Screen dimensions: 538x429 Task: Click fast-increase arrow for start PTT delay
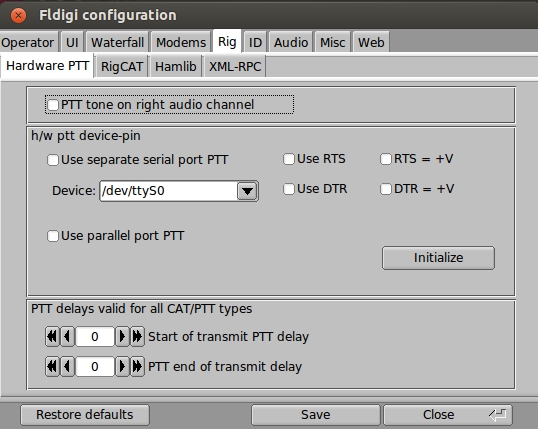[x=137, y=337]
